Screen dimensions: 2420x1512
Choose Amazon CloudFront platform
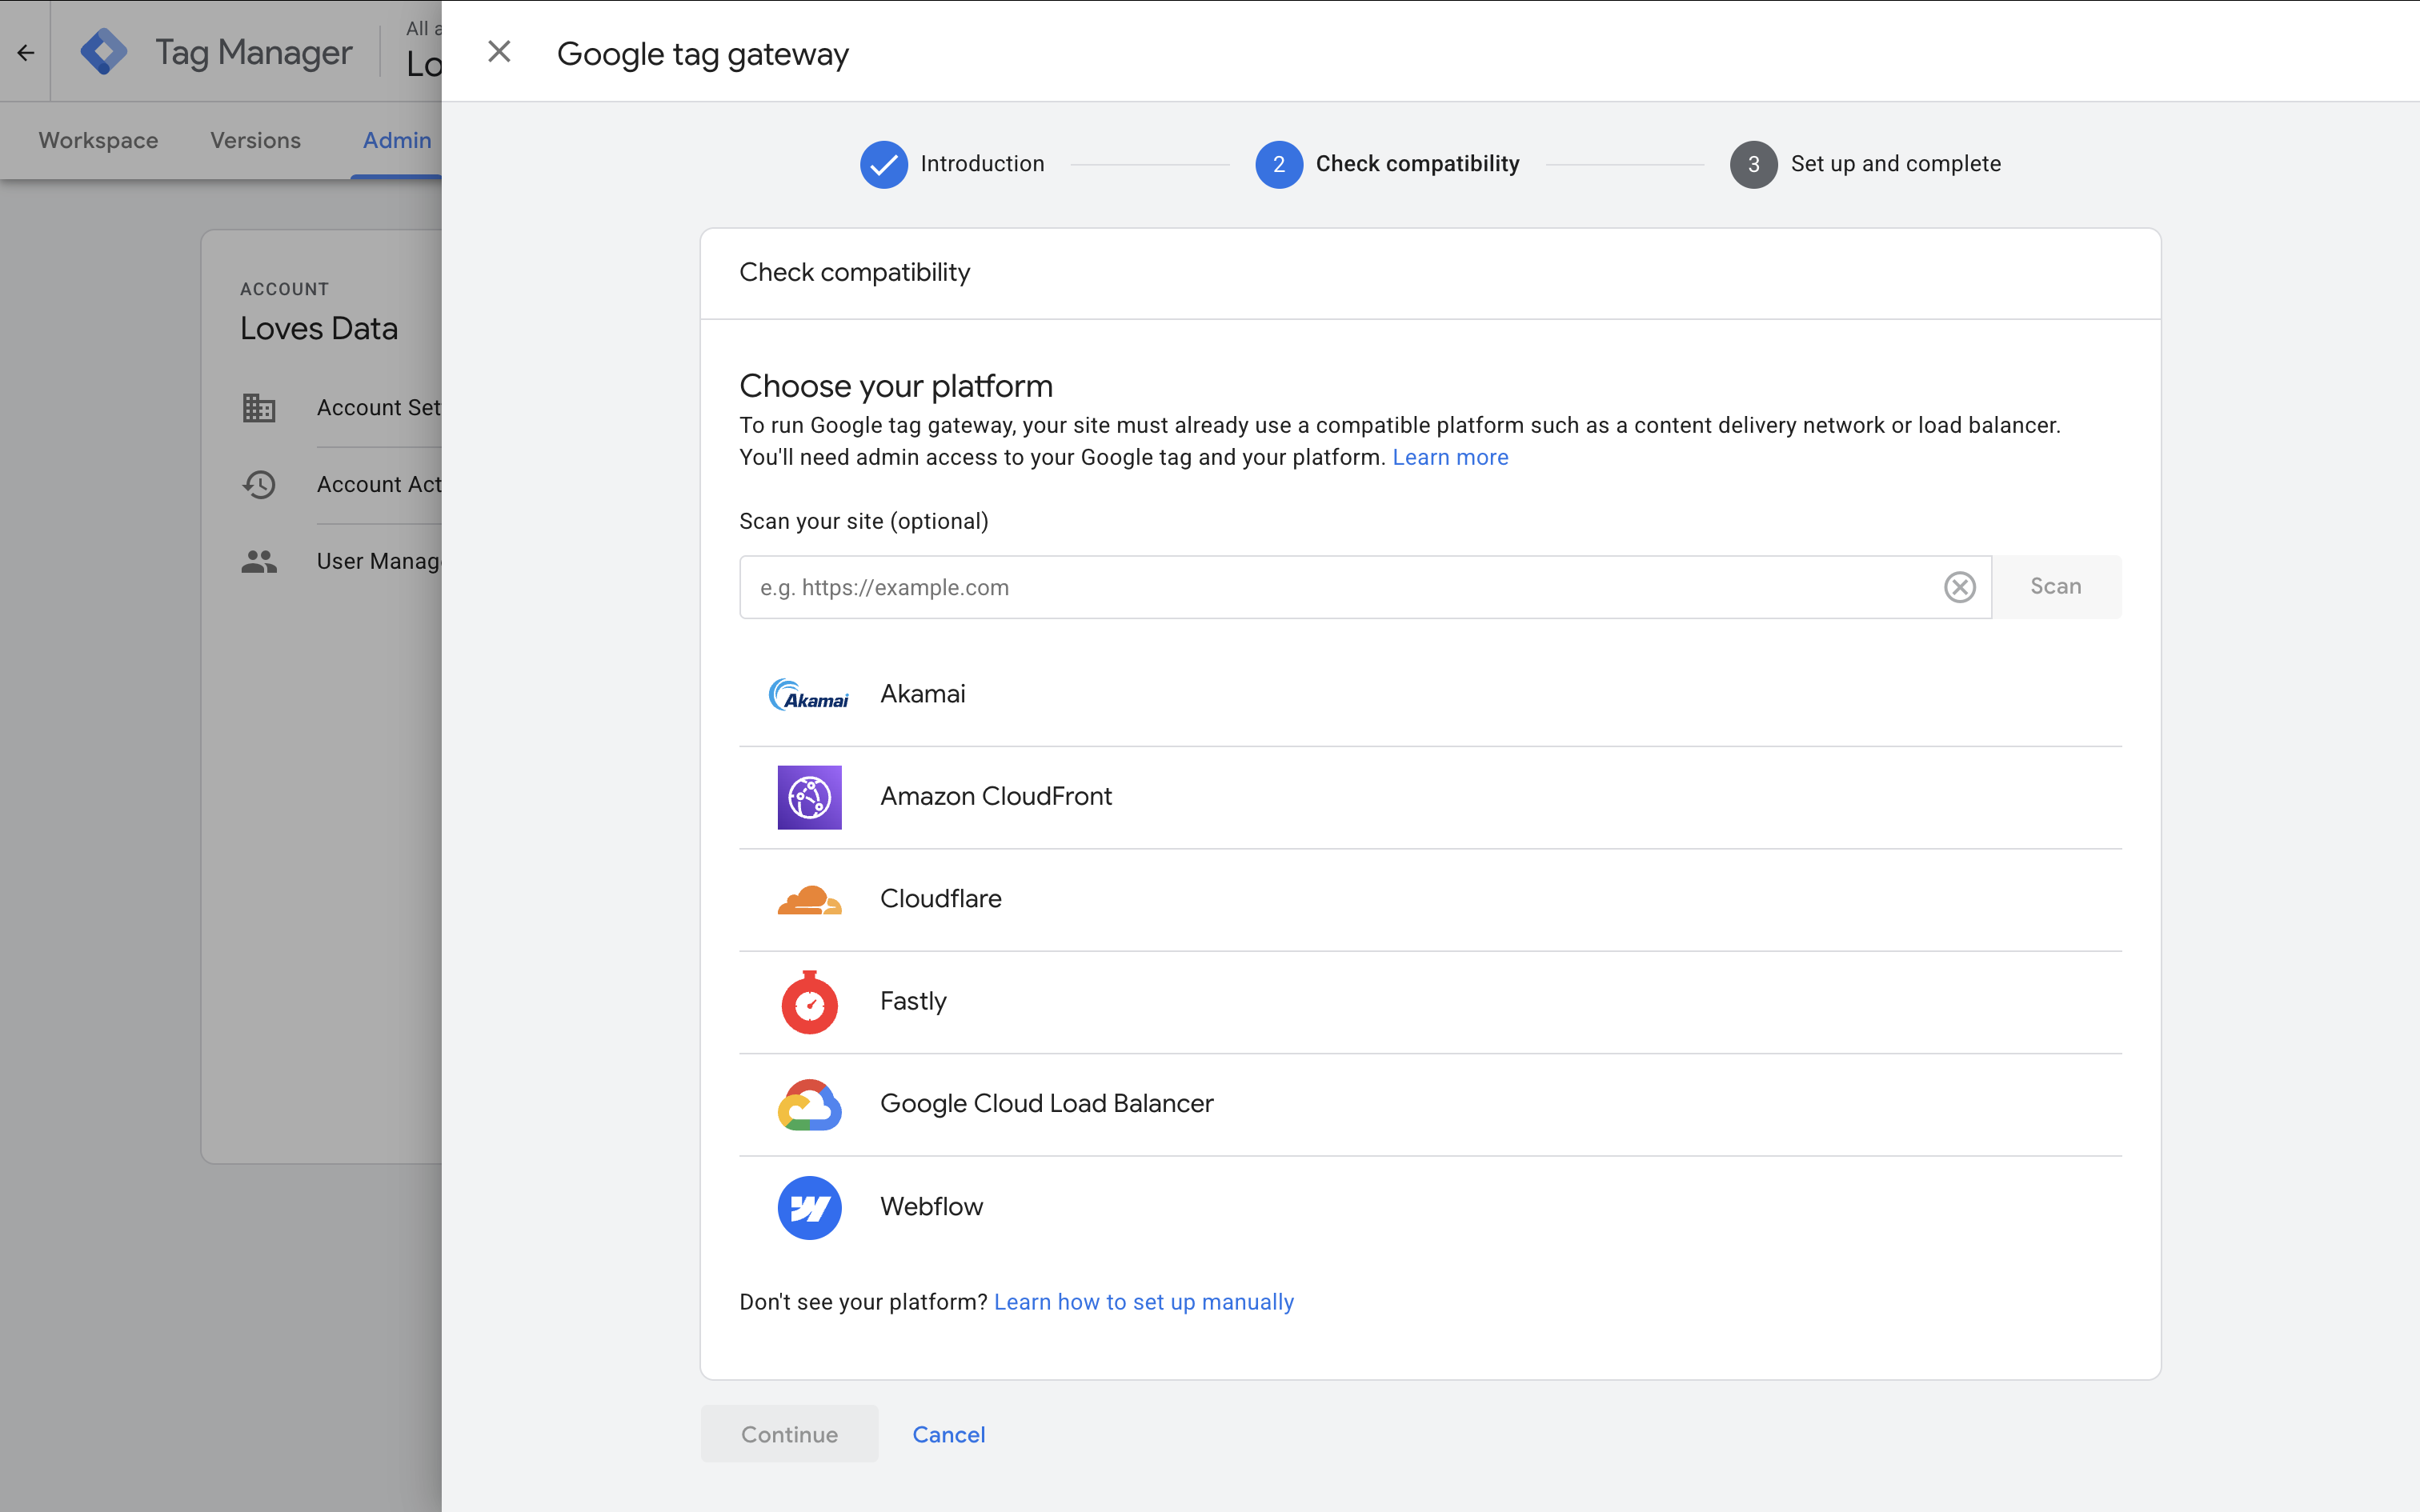(1430, 797)
